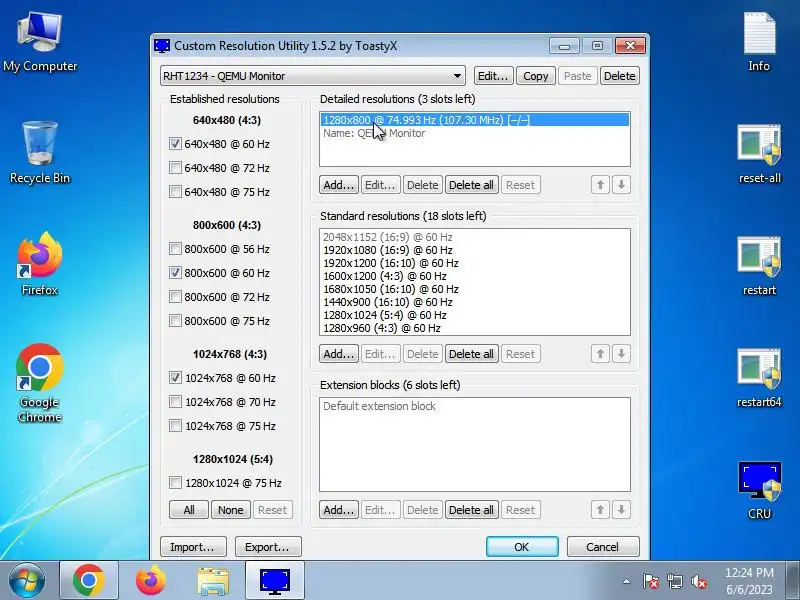Add a detailed resolution
Viewport: 800px width, 600px height.
(339, 185)
